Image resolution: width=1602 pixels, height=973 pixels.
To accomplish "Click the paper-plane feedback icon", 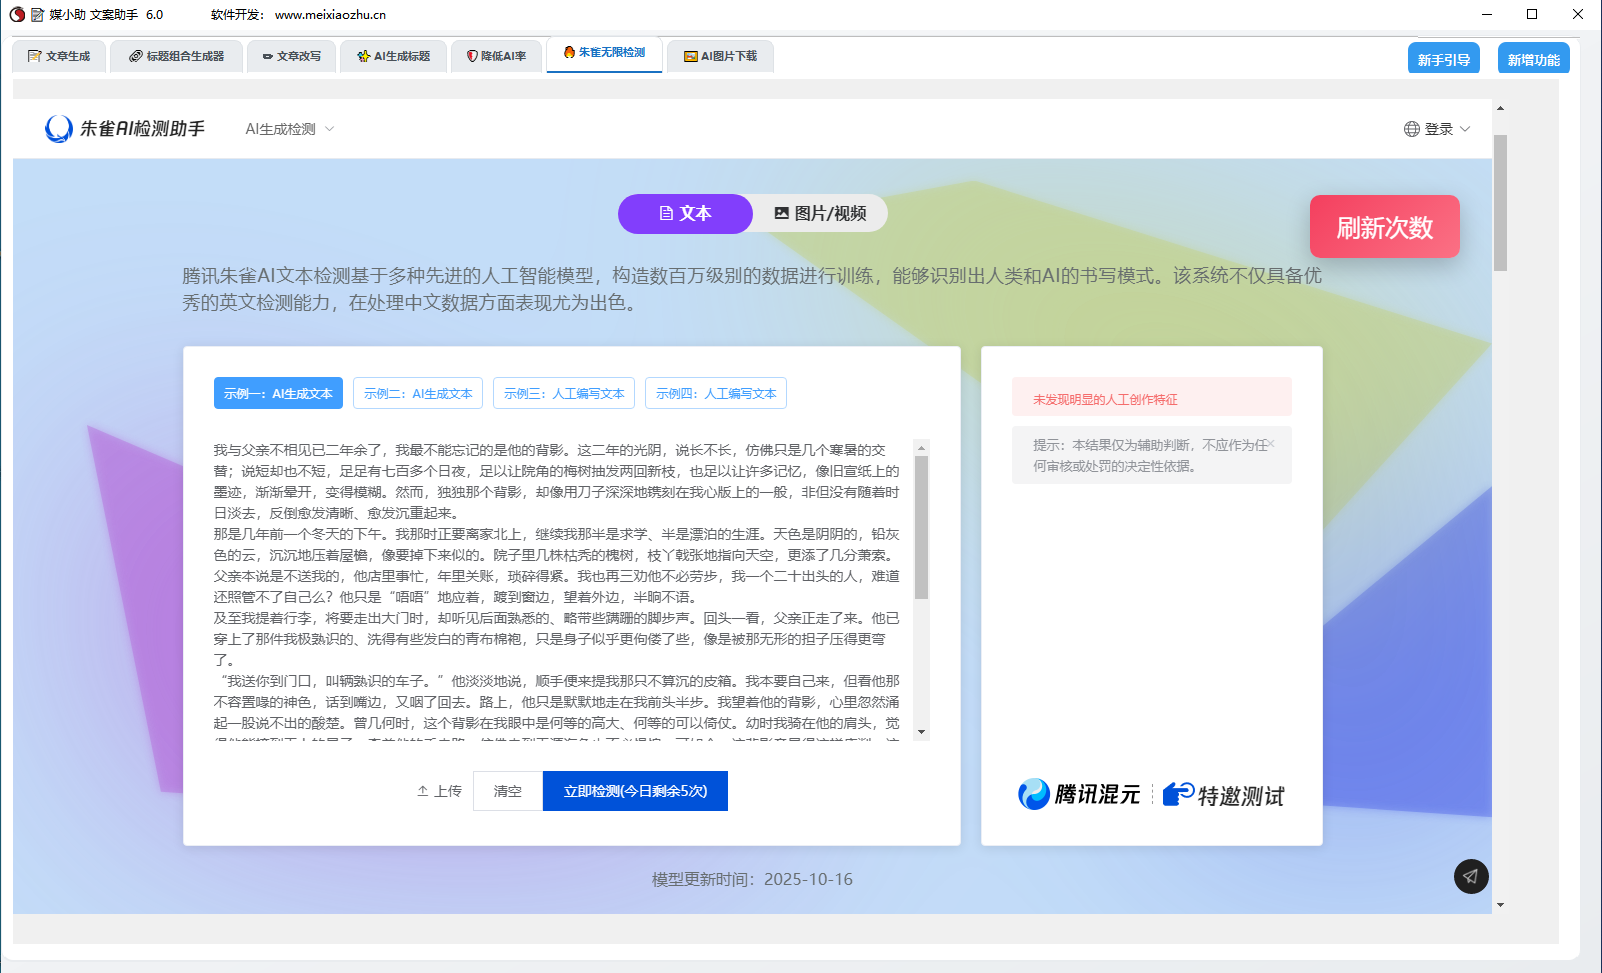I will click(x=1470, y=877).
